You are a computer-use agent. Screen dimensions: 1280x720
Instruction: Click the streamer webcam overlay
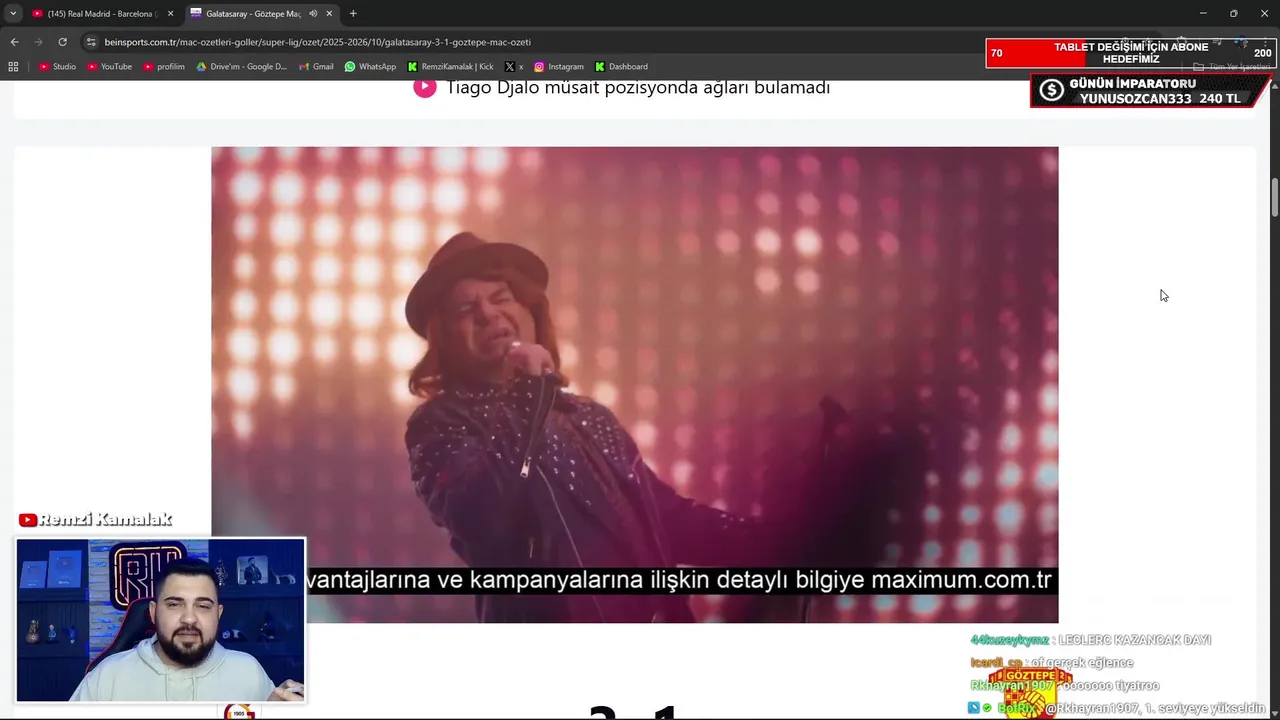(x=160, y=620)
